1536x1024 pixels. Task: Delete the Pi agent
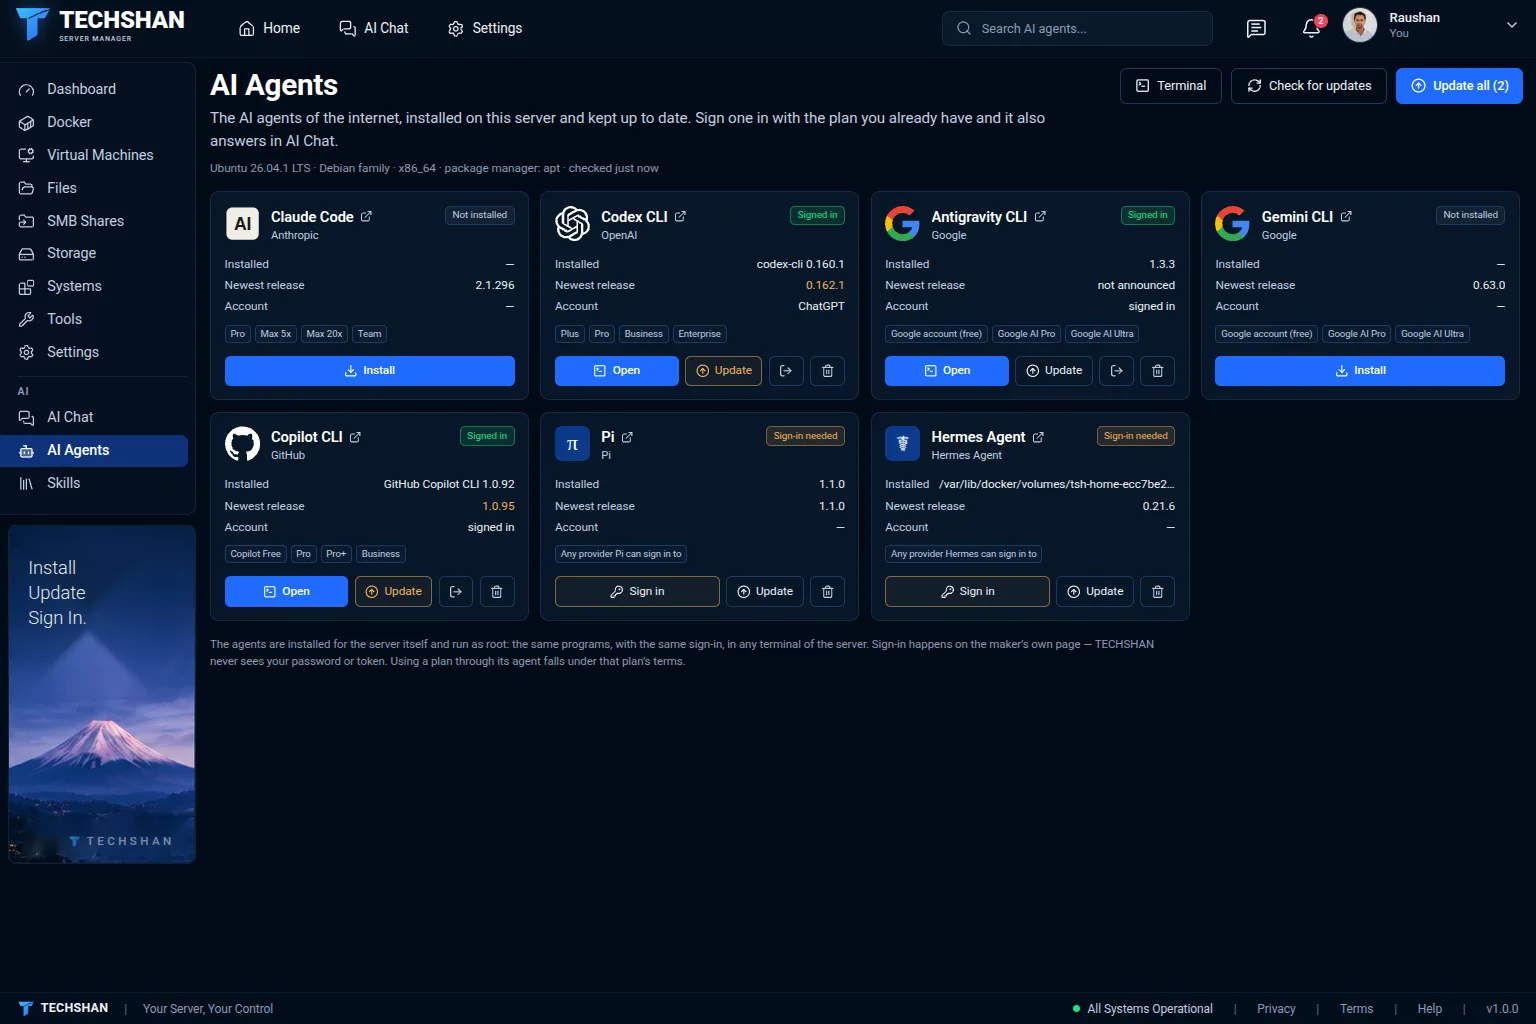click(828, 592)
